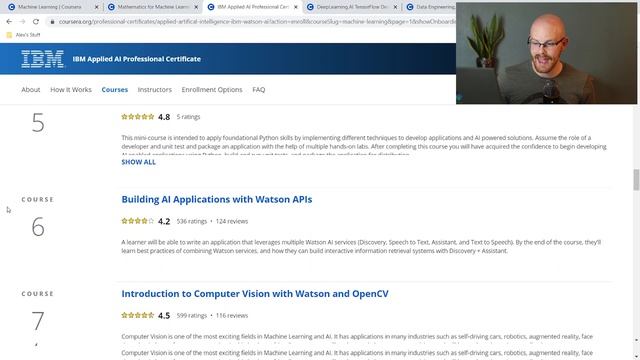Click the 4.8 star rating icons
This screenshot has height=360, width=640.
(x=138, y=117)
